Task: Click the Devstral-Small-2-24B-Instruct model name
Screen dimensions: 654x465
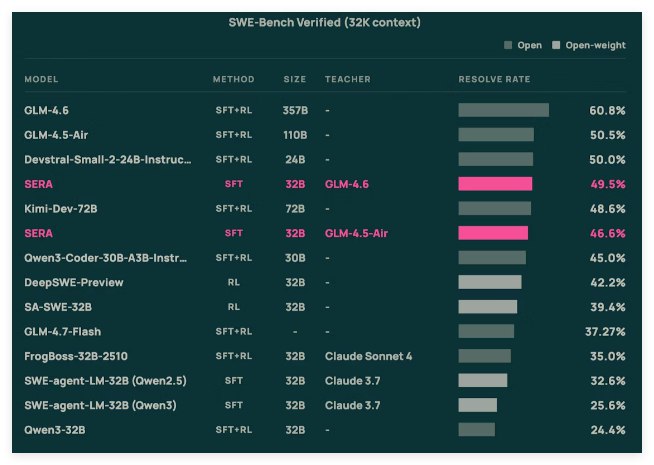Action: (x=107, y=159)
